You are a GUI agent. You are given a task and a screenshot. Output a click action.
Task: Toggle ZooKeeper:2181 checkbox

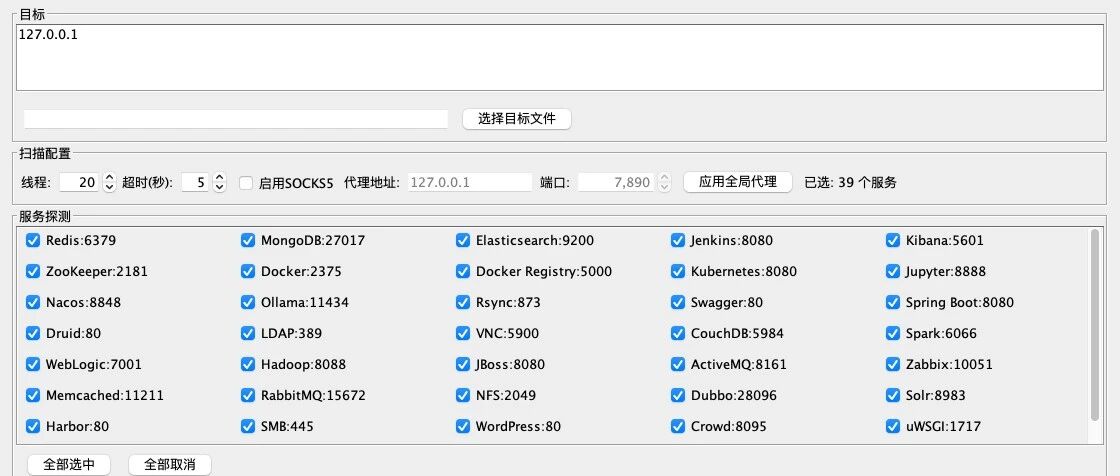coord(33,272)
